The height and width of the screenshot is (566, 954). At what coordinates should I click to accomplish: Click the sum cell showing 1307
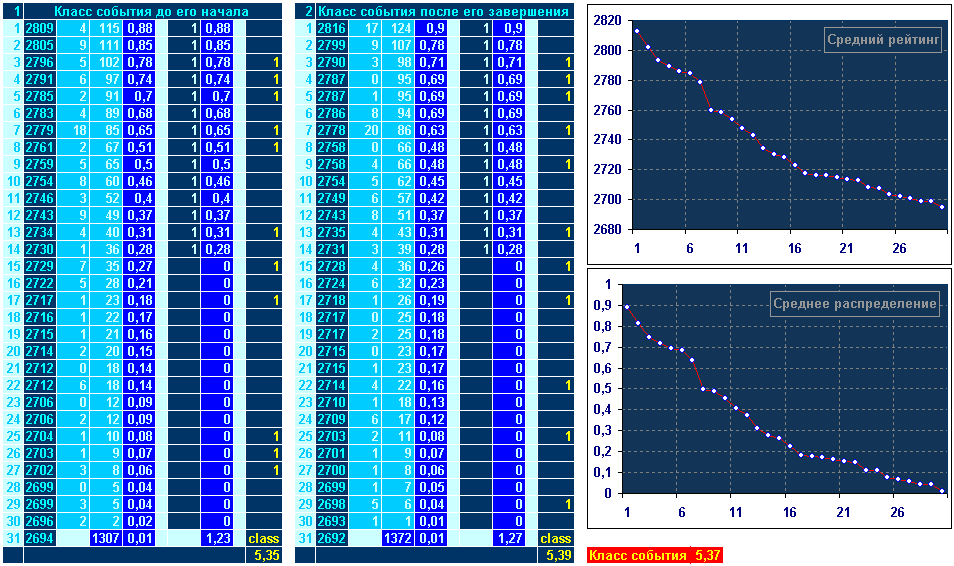coord(106,538)
